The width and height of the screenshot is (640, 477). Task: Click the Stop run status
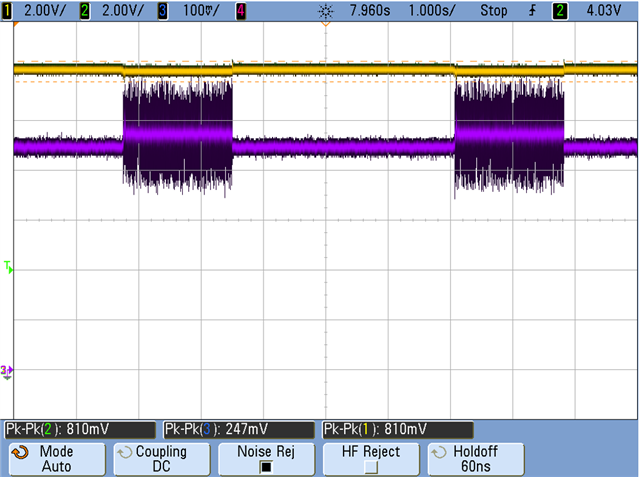493,11
